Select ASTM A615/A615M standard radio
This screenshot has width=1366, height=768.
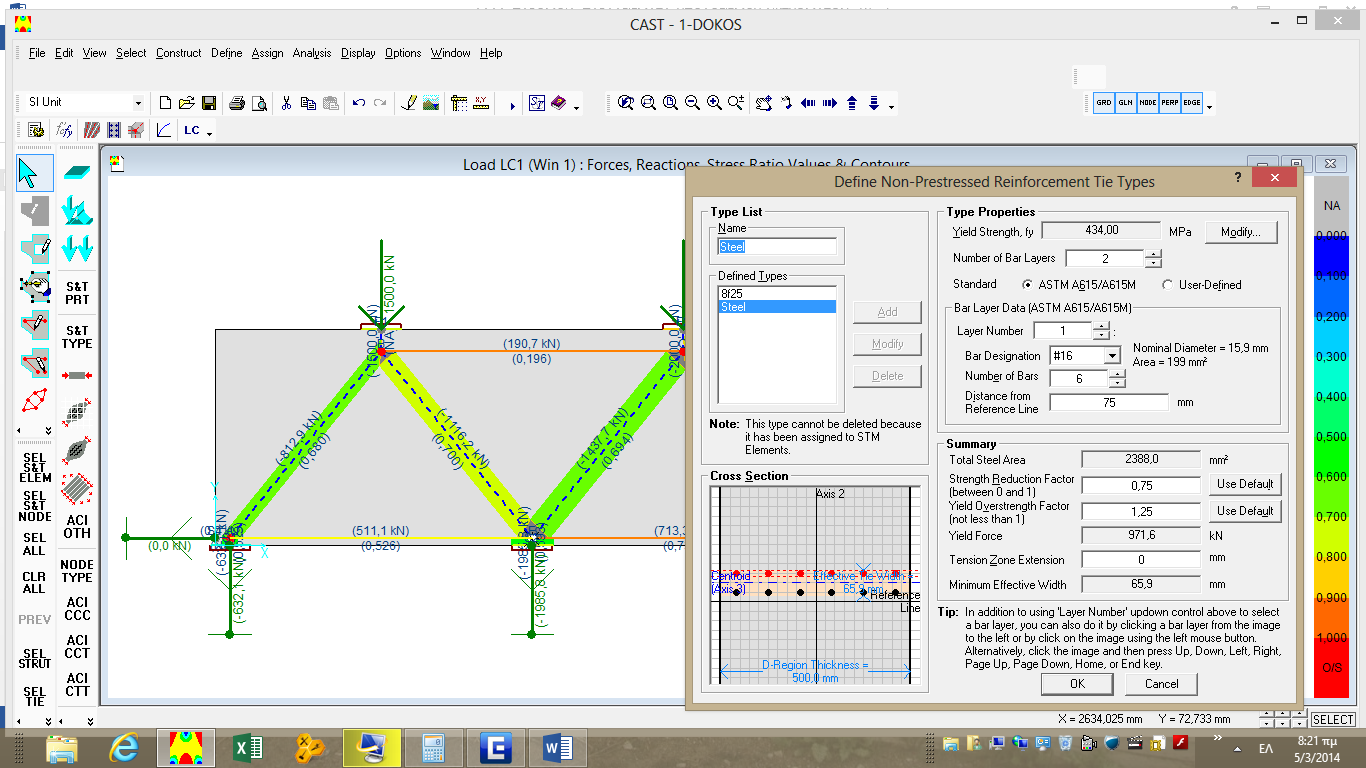[x=1027, y=285]
